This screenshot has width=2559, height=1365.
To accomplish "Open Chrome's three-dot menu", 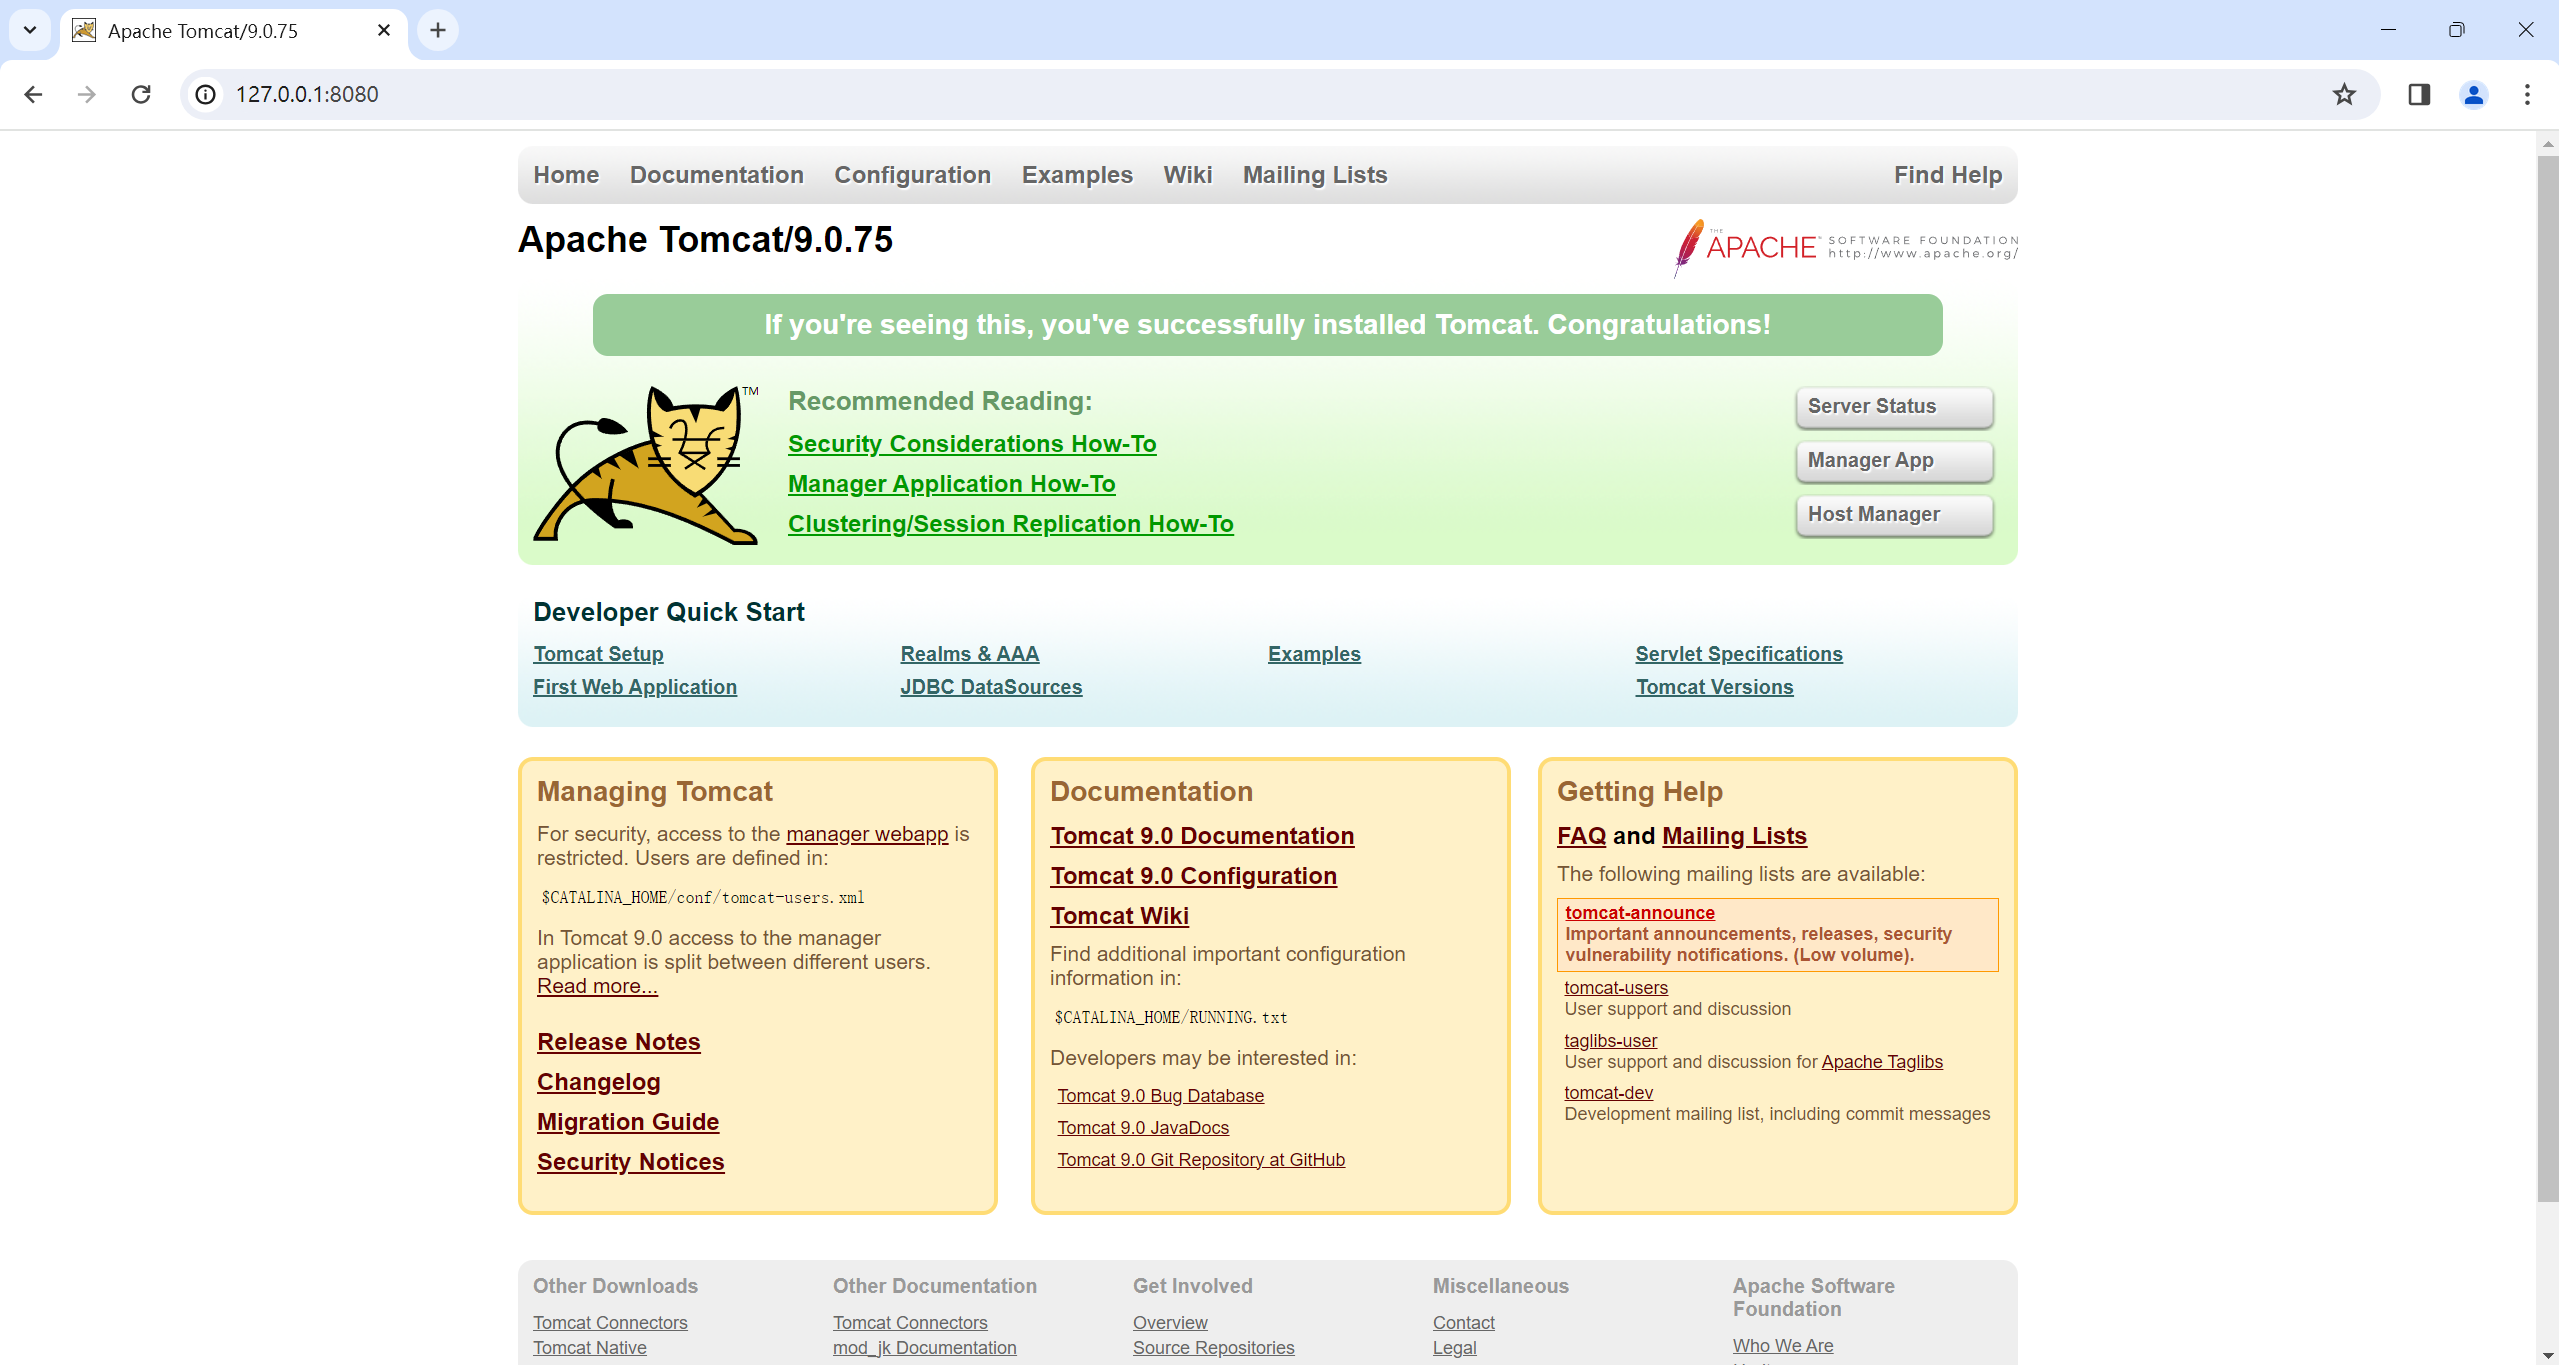I will (x=2527, y=94).
